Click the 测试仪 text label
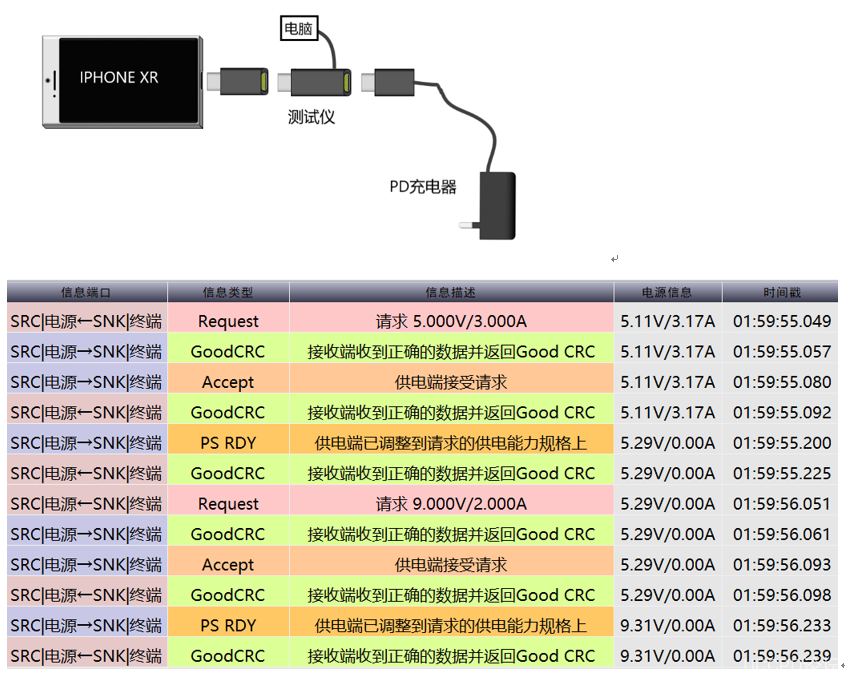Image resolution: width=845 pixels, height=677 pixels. coord(311,117)
